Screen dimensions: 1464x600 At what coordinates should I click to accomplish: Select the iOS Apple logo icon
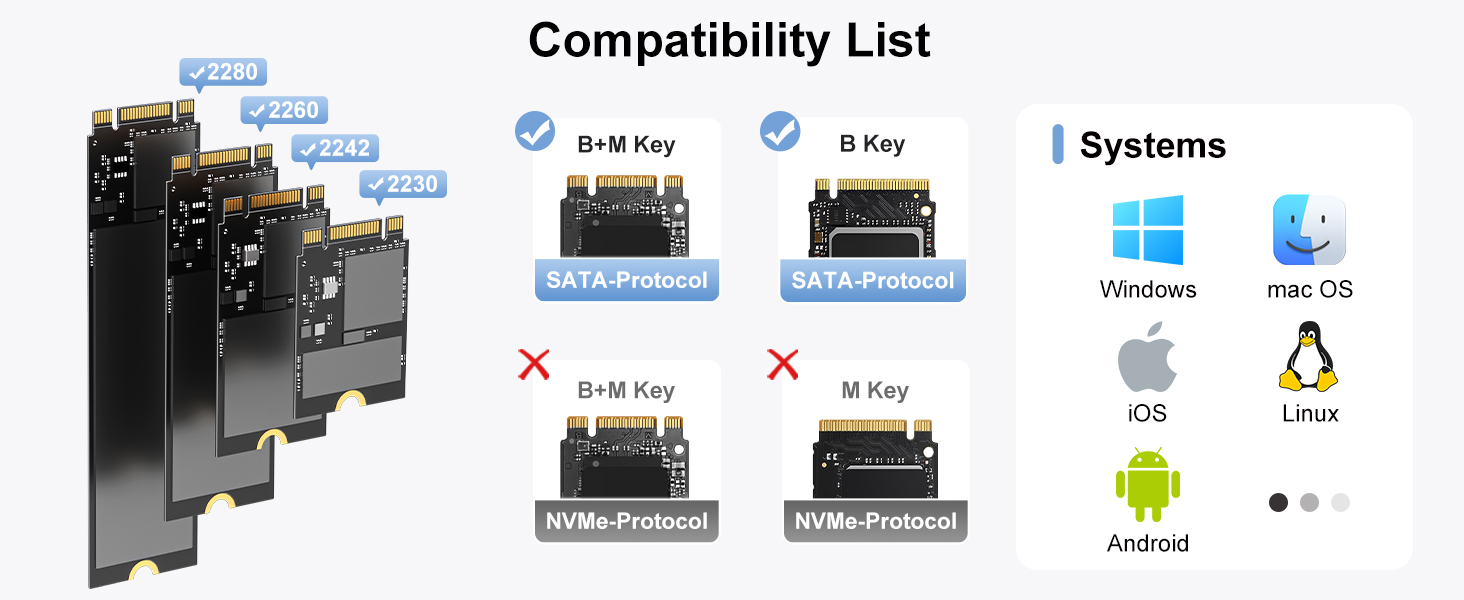(x=1147, y=357)
